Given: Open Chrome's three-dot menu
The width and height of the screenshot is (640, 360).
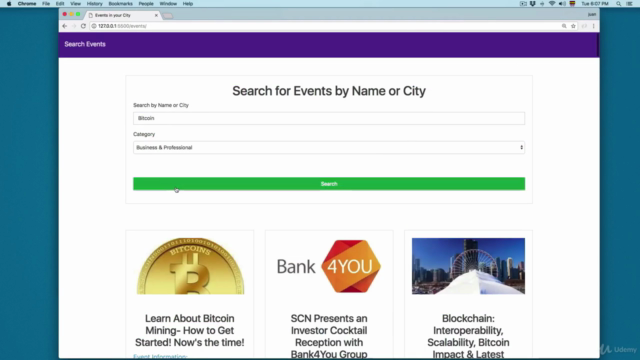Looking at the screenshot, I should tap(593, 26).
